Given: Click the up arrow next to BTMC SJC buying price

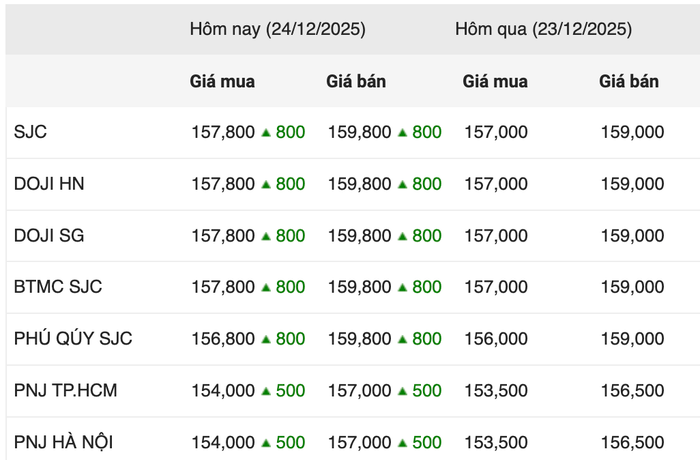Looking at the screenshot, I should (266, 288).
